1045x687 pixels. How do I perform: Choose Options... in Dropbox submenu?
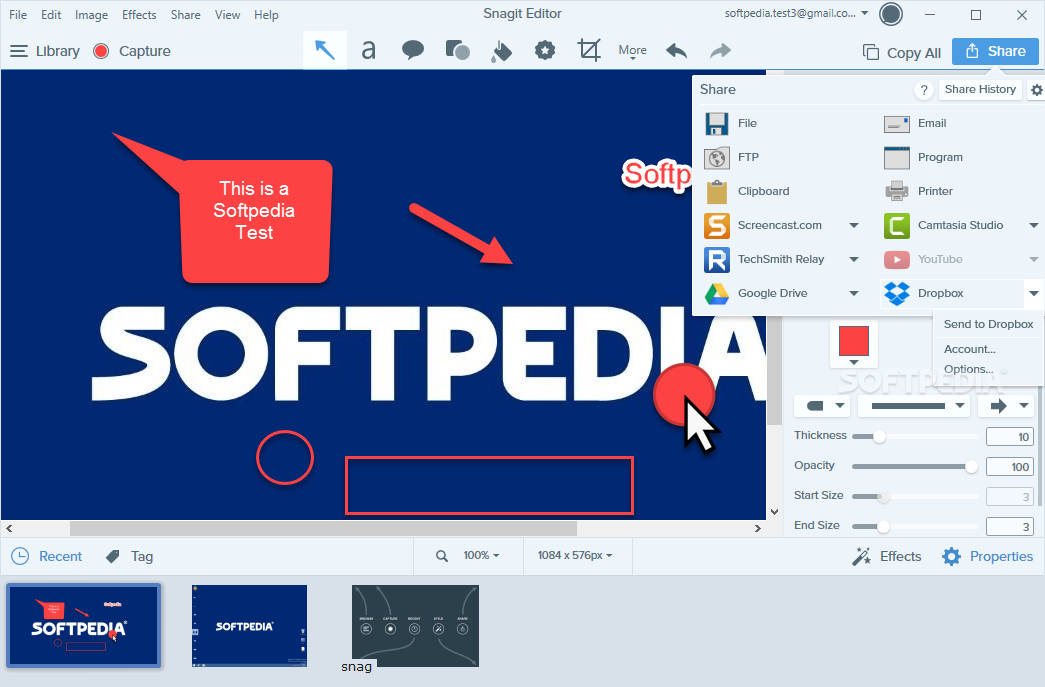pyautogui.click(x=968, y=368)
